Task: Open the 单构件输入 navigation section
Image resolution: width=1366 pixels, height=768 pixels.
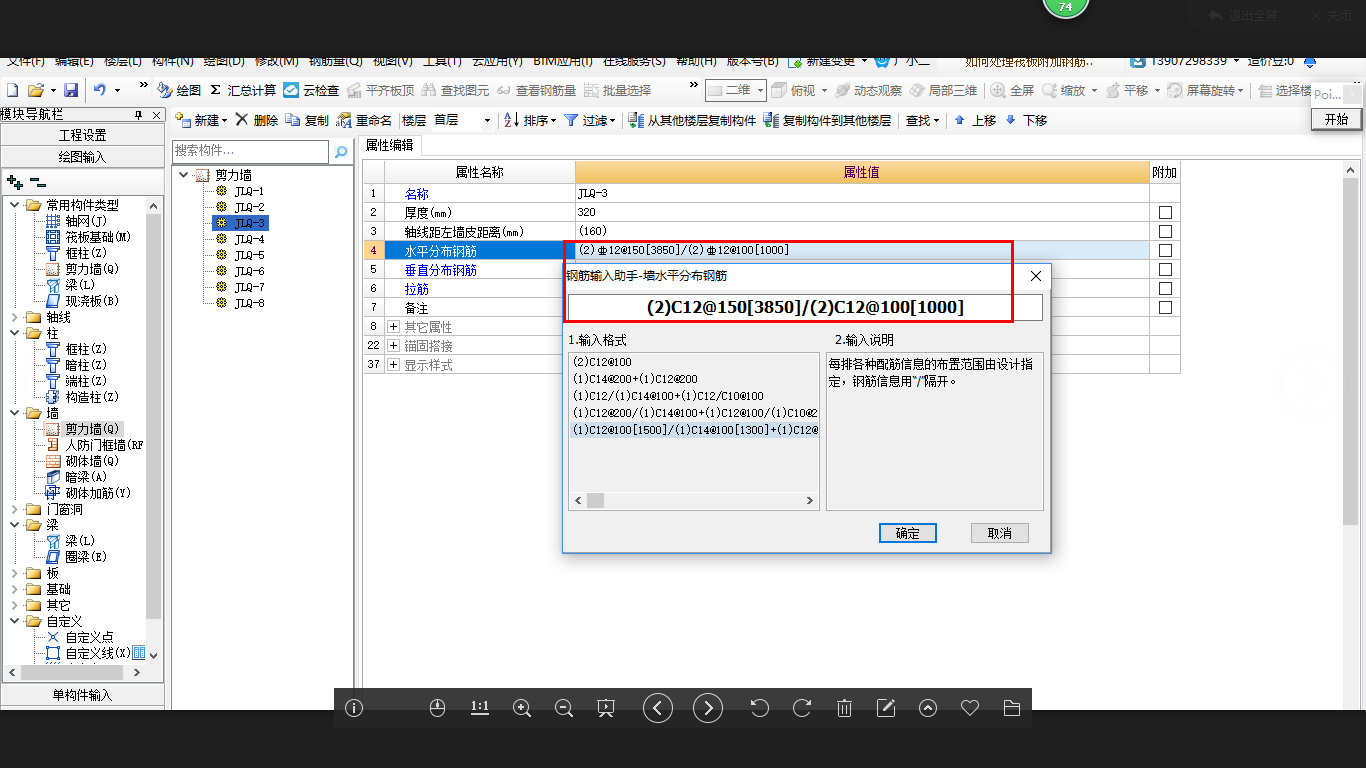Action: pyautogui.click(x=83, y=695)
